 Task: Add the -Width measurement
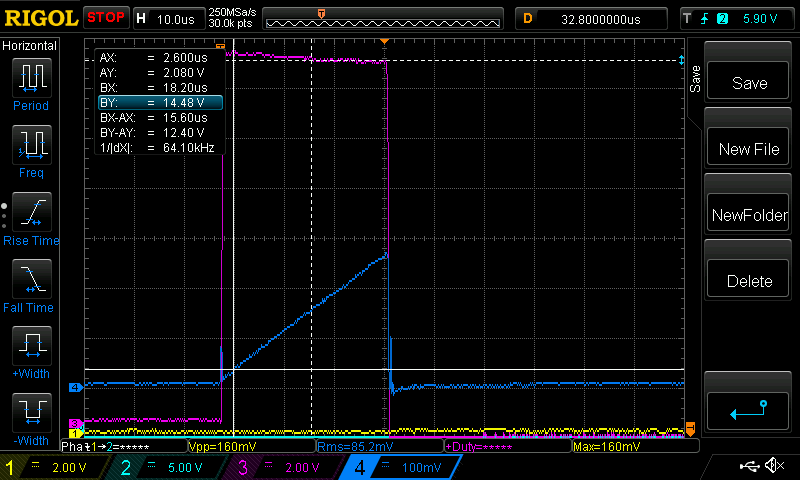30,418
